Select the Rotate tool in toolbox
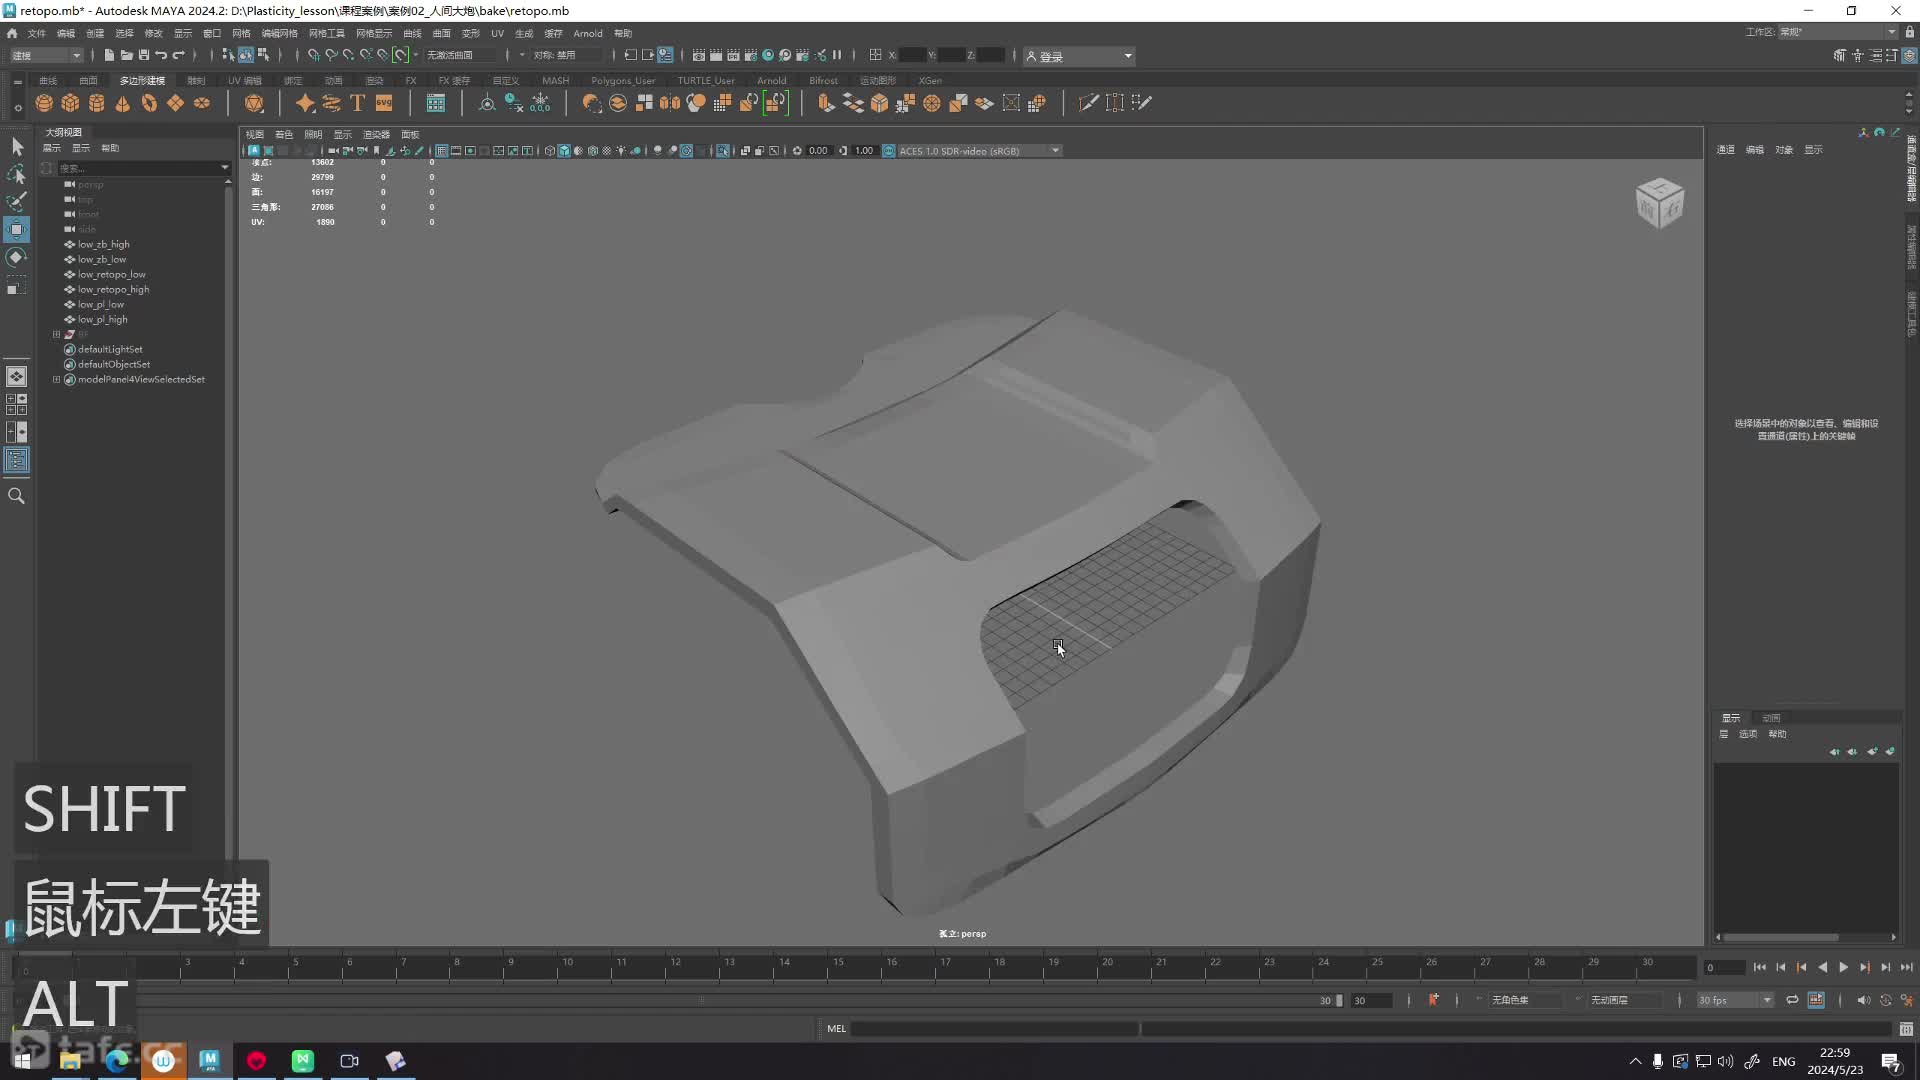This screenshot has height=1080, width=1920. [17, 258]
